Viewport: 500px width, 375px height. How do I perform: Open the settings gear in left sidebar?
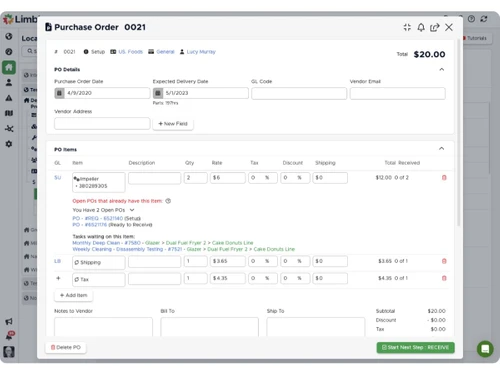[x=9, y=144]
